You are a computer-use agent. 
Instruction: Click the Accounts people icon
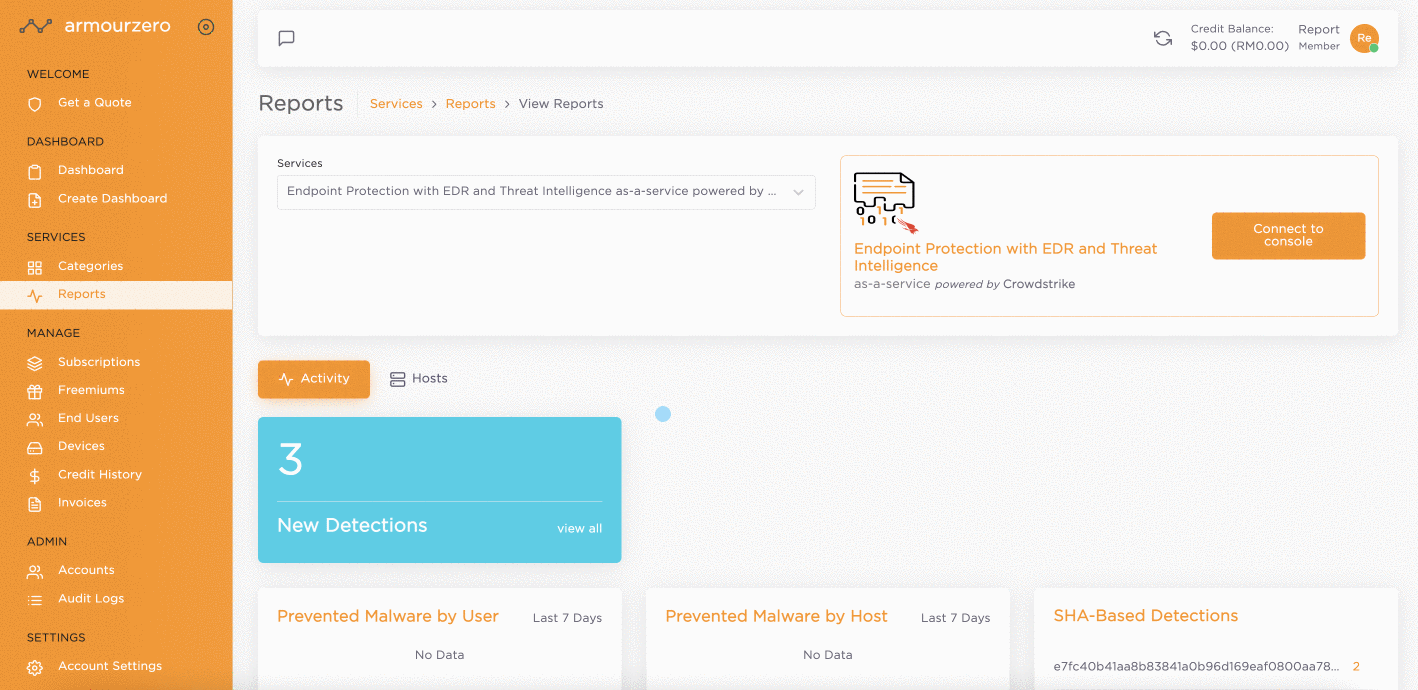coord(35,572)
